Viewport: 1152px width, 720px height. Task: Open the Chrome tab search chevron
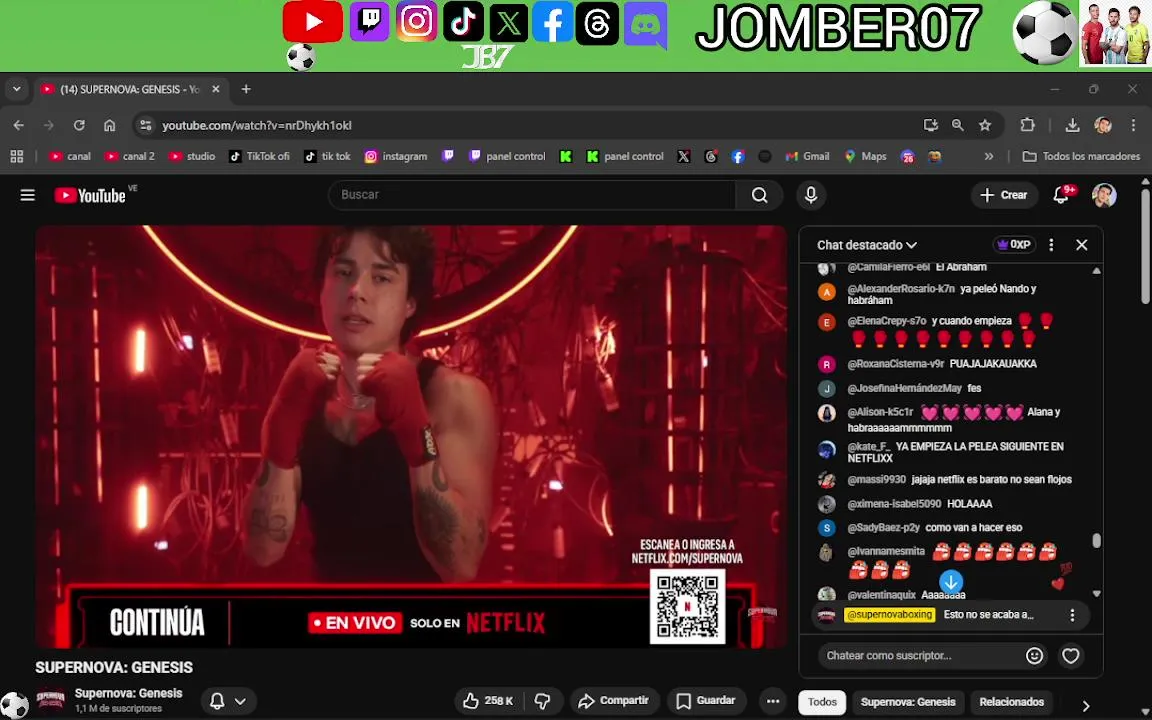tap(16, 89)
